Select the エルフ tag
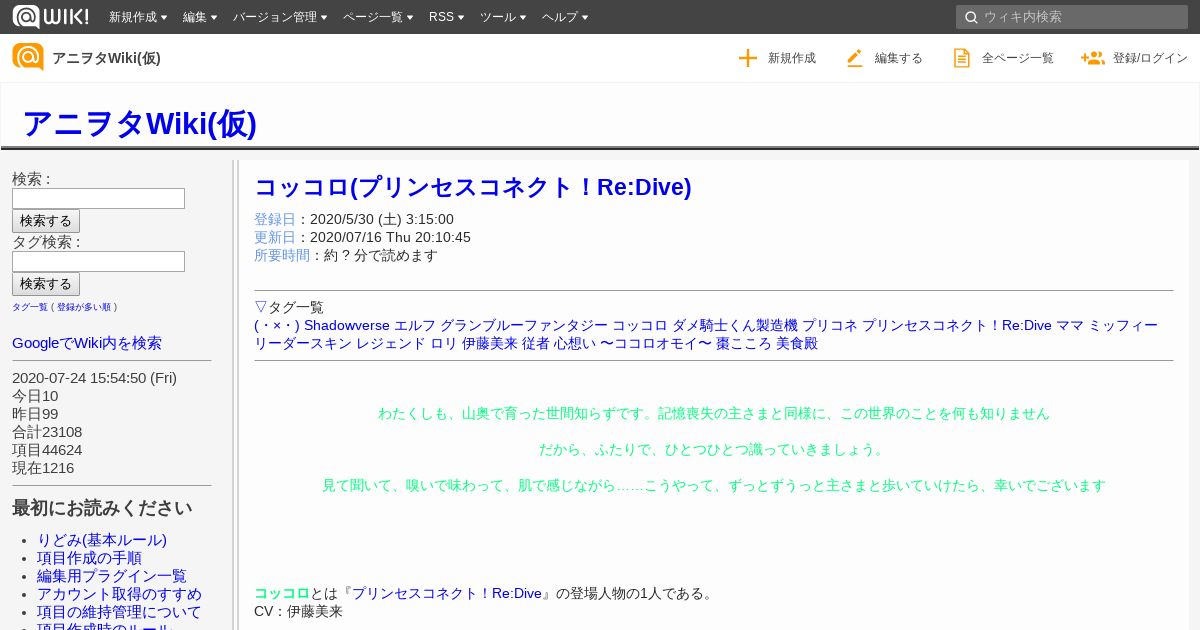The height and width of the screenshot is (630, 1200). [x=415, y=325]
